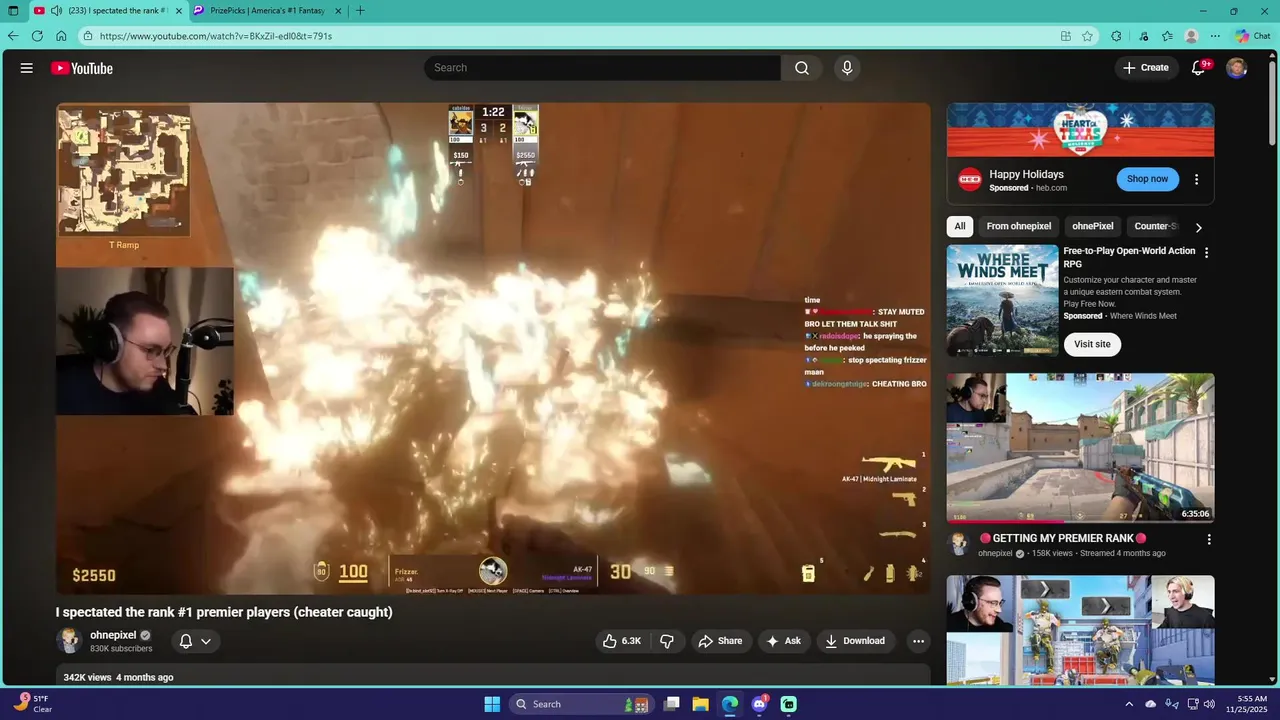Open the Edge tab actions menu

pyautogui.click(x=13, y=11)
